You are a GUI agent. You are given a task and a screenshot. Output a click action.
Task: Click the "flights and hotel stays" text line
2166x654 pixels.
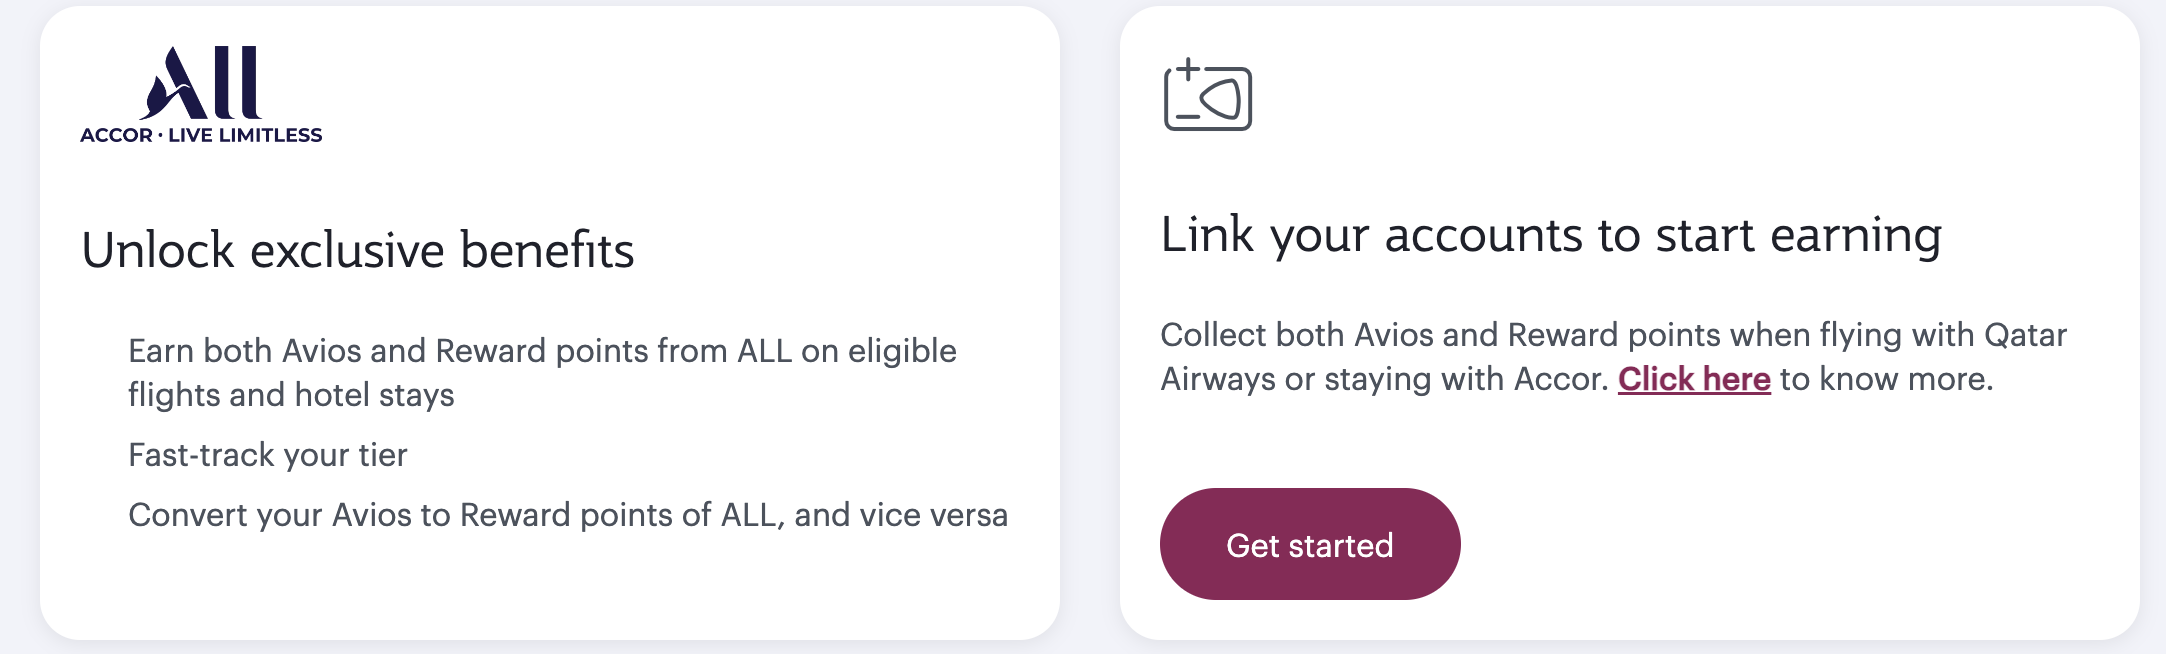pyautogui.click(x=291, y=395)
